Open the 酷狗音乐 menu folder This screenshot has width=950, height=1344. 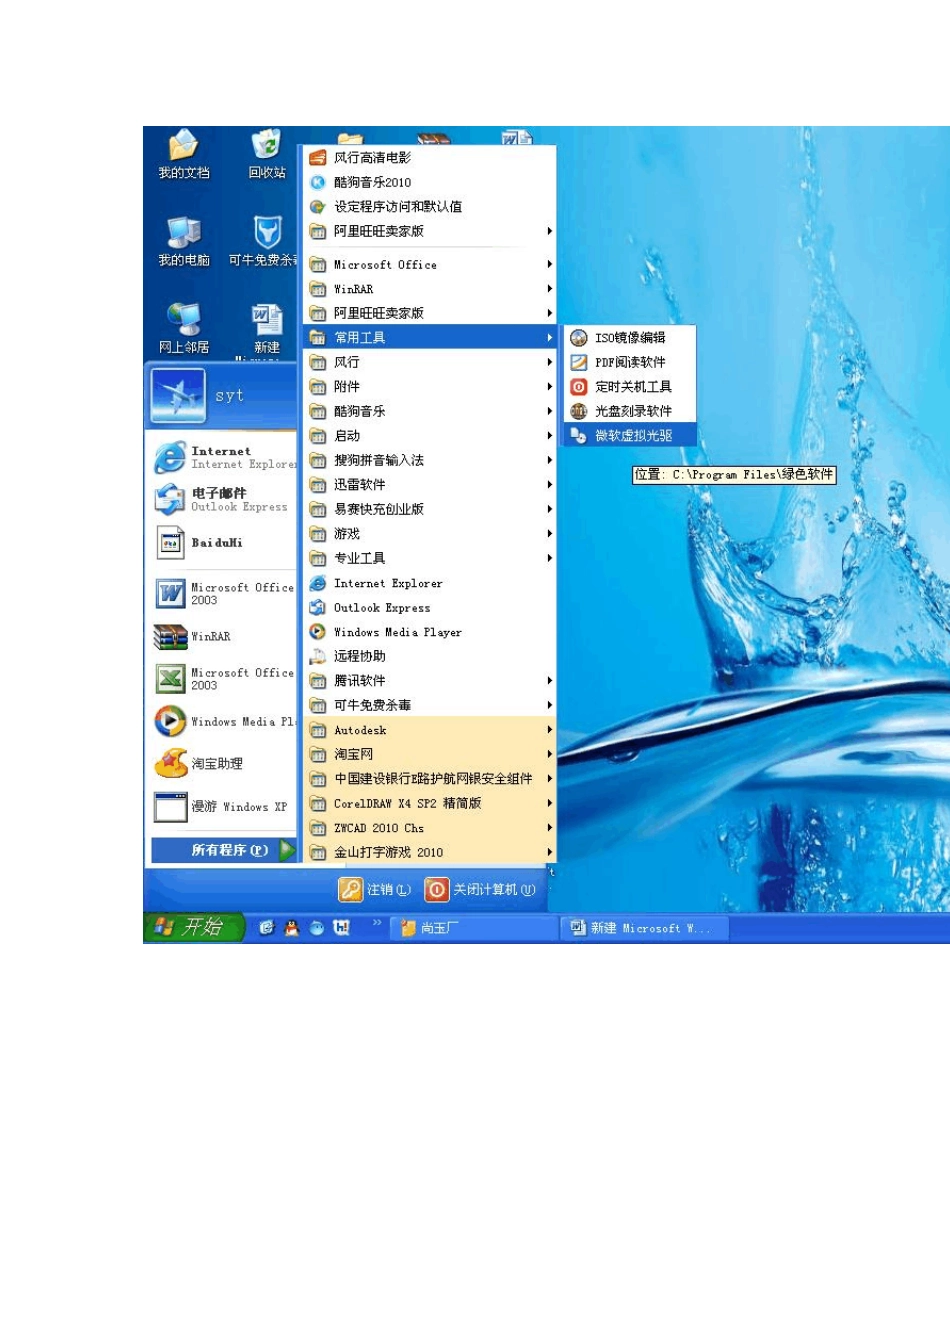point(430,411)
